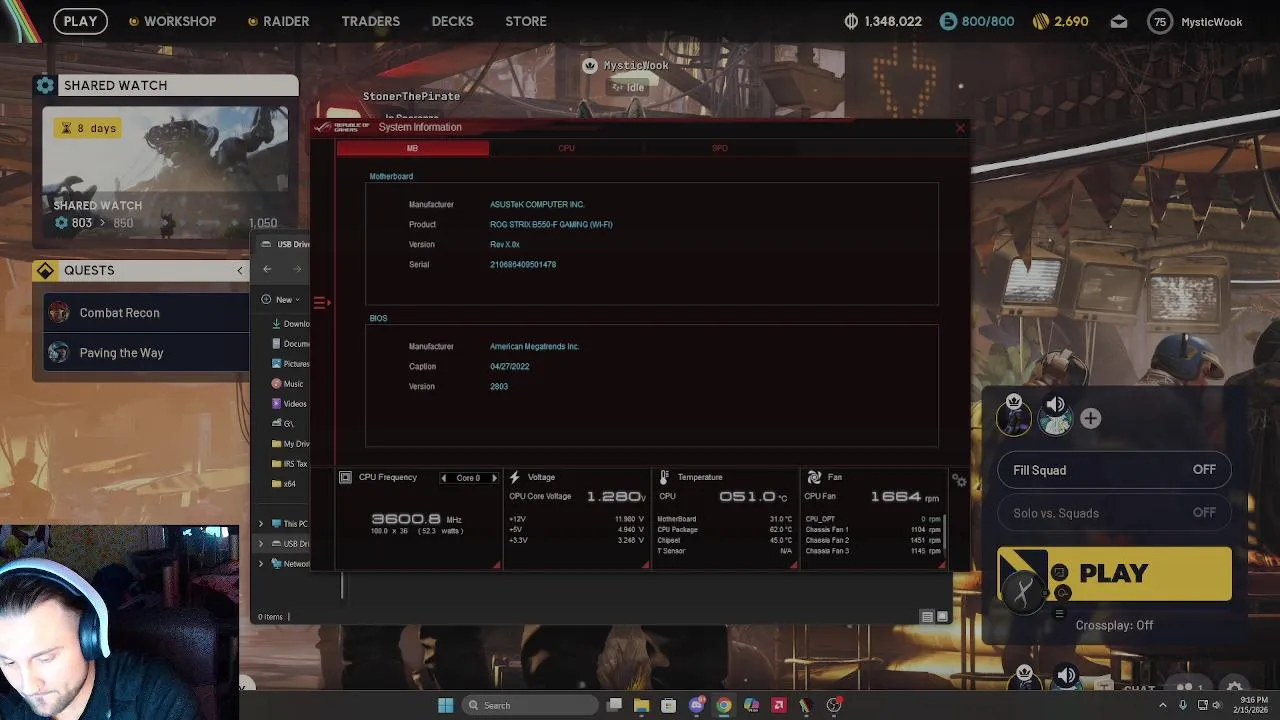Click the Fan icon in monitoring bar
Image resolution: width=1280 pixels, height=720 pixels.
814,477
